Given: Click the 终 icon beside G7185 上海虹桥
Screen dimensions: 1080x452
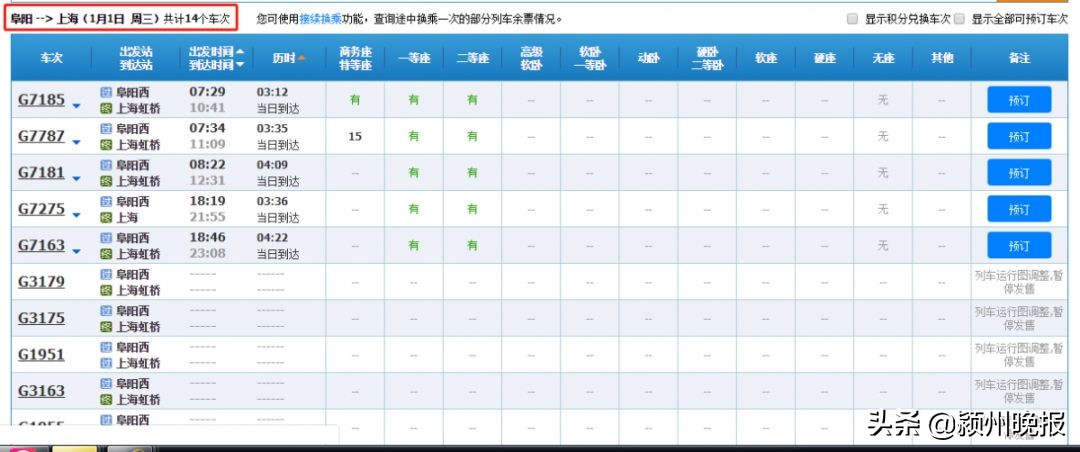Looking at the screenshot, I should [105, 108].
